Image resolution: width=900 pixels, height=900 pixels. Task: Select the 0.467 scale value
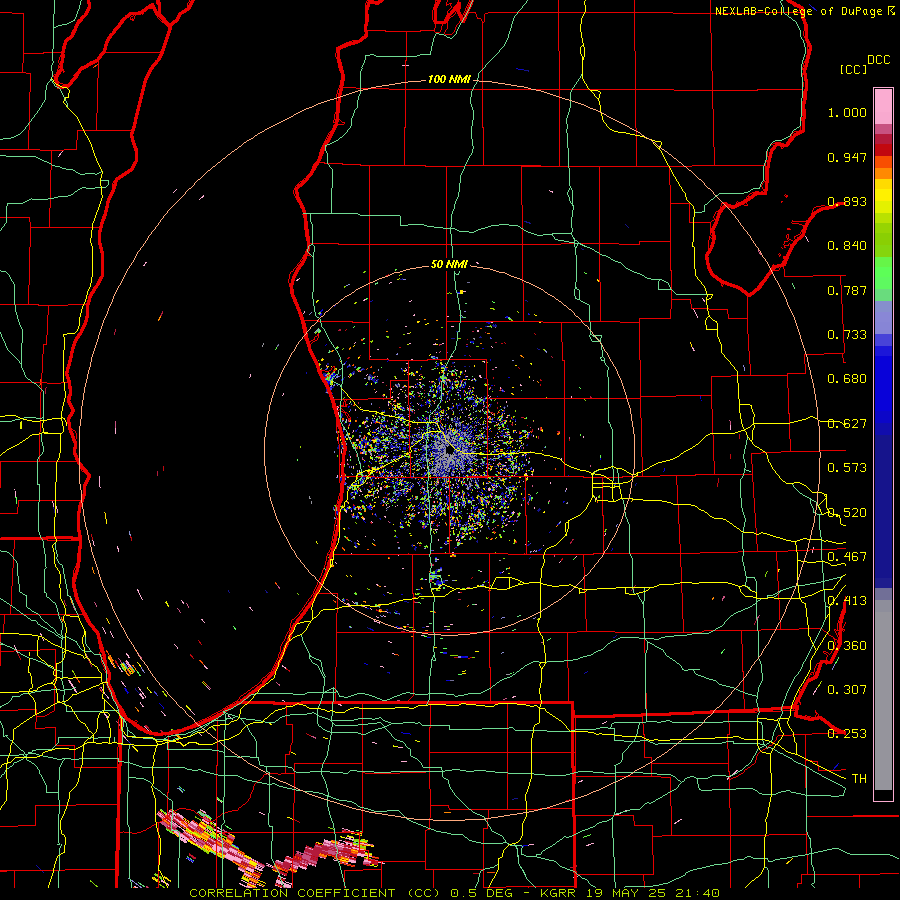point(847,557)
